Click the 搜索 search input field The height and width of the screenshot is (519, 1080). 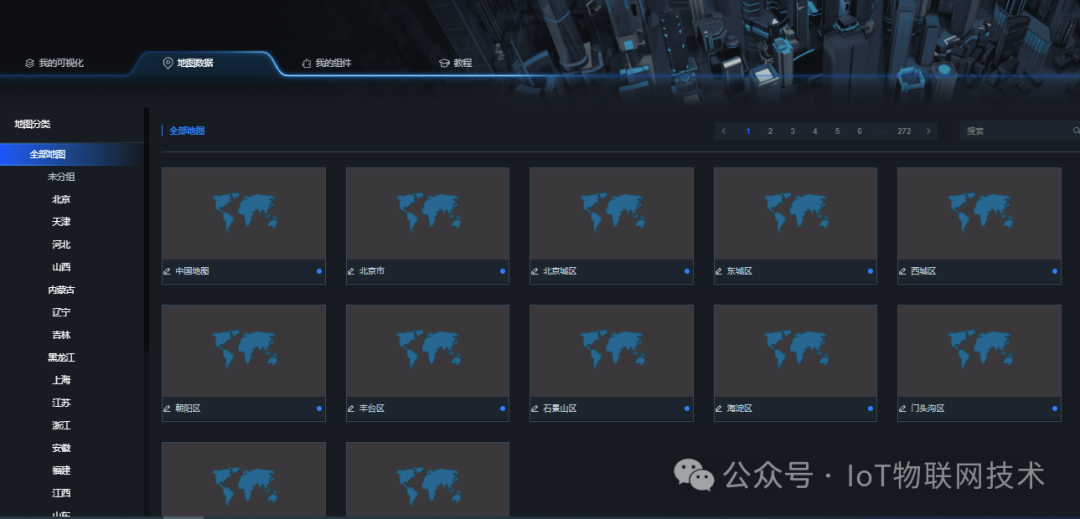[1019, 131]
